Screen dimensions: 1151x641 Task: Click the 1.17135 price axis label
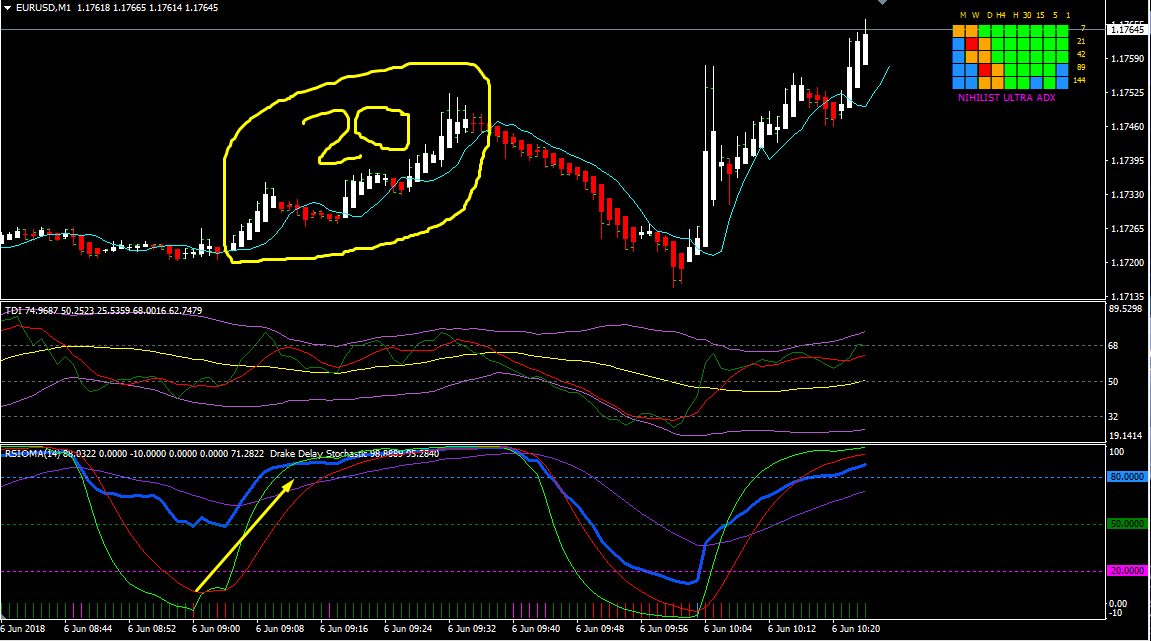pos(1128,297)
